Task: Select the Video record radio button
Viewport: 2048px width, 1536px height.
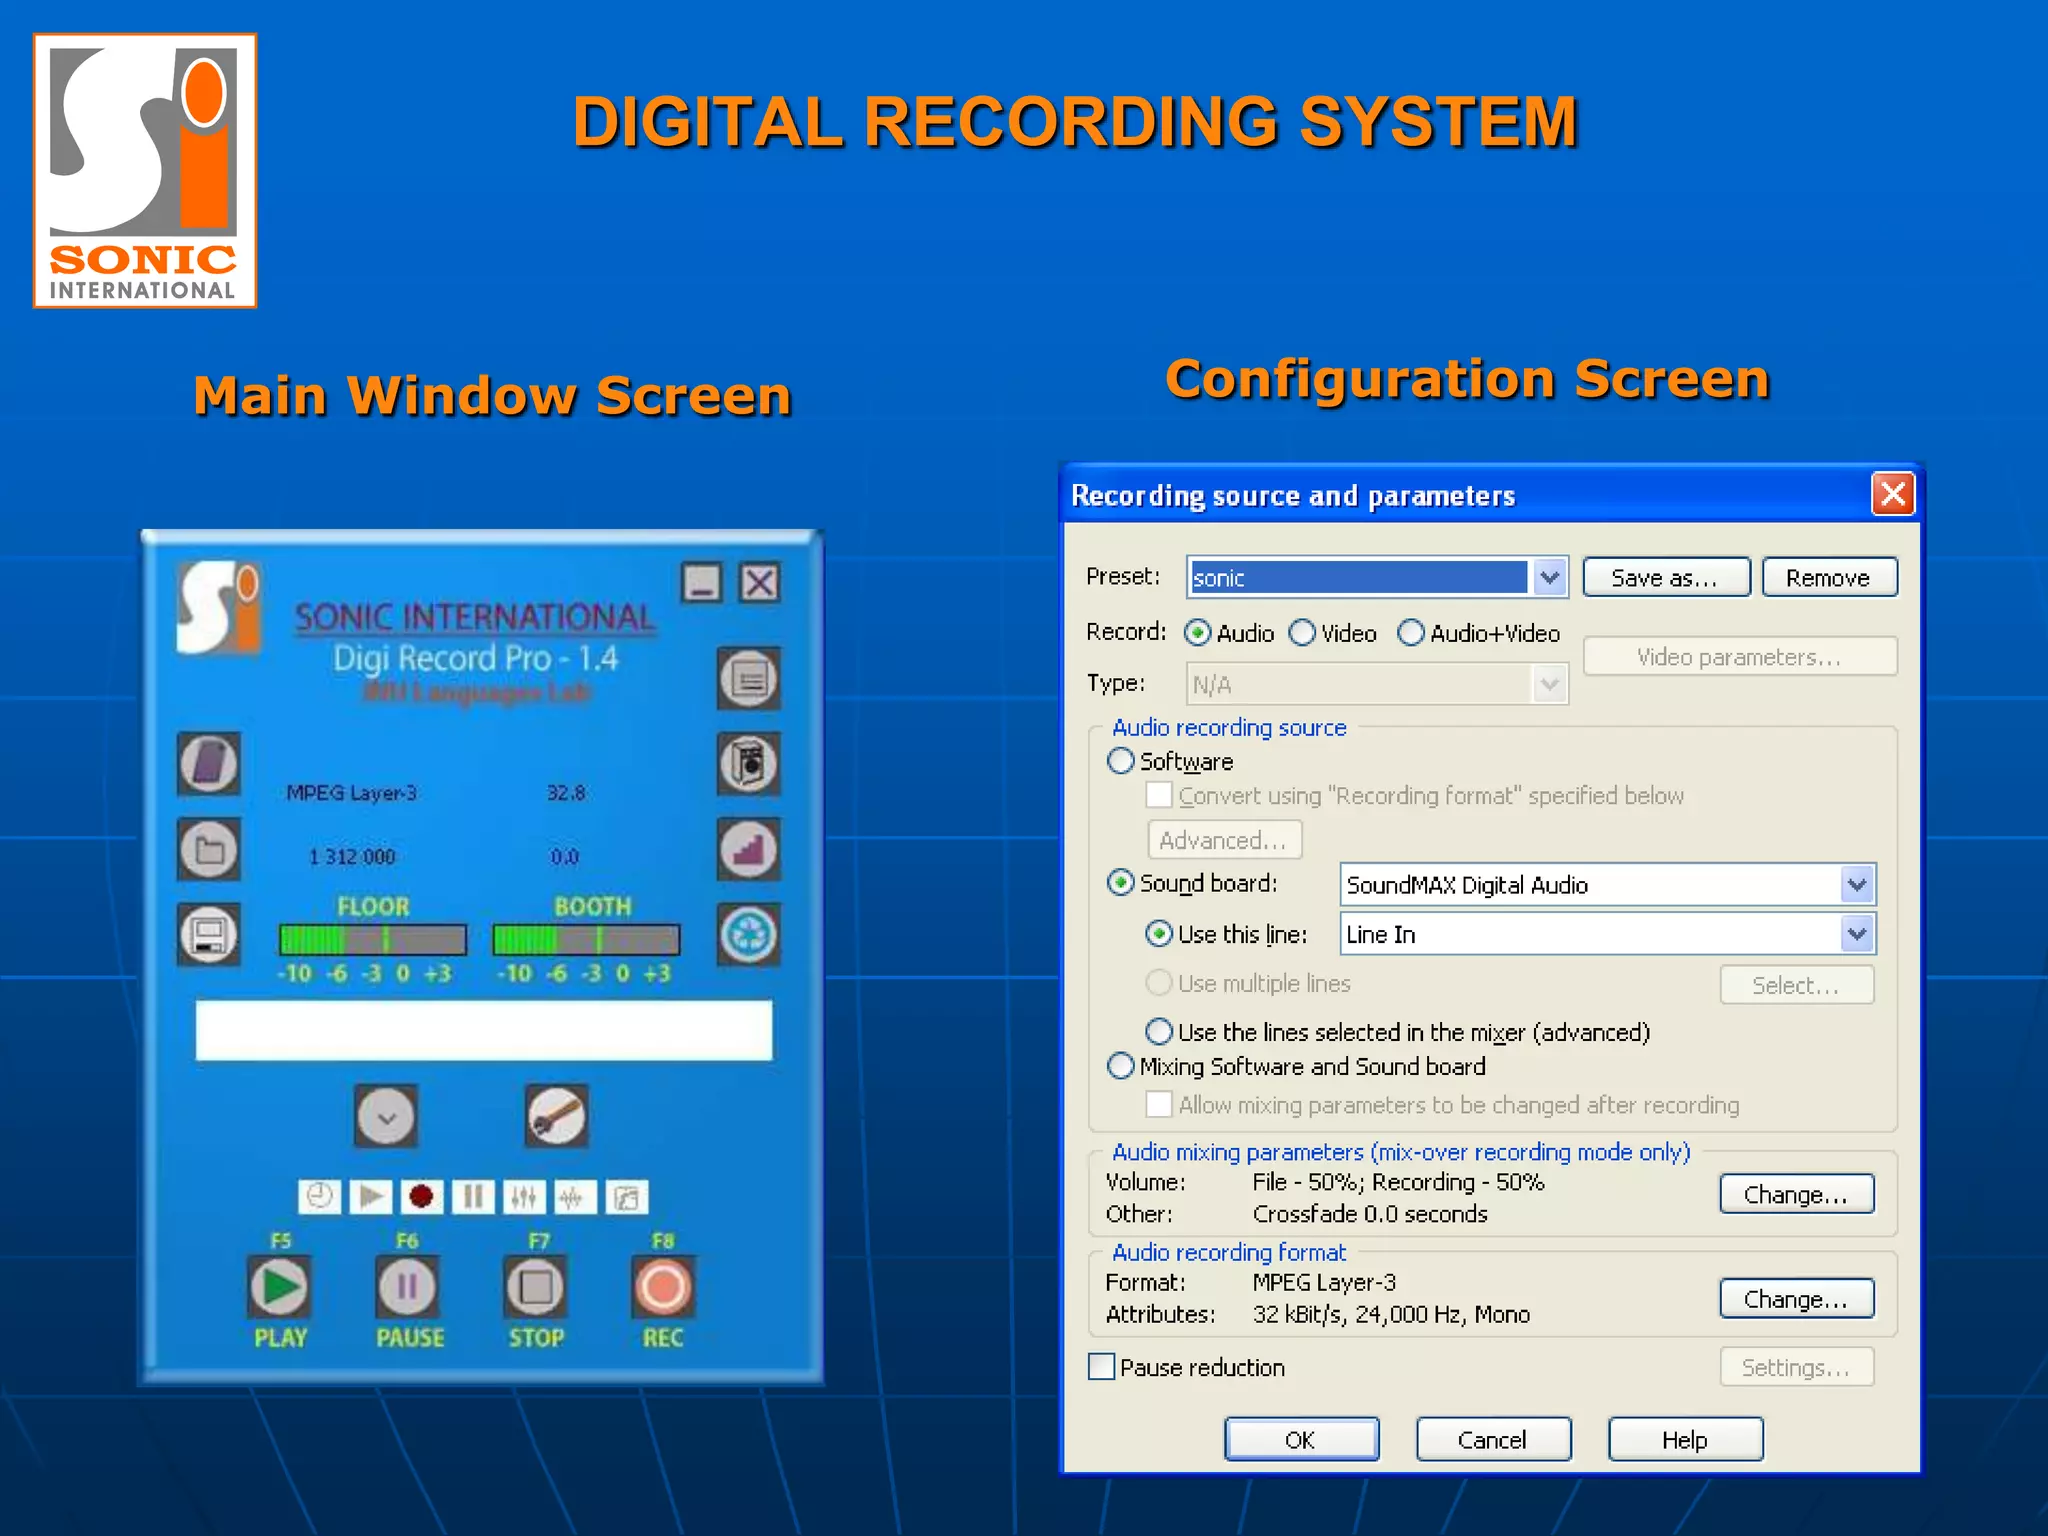Action: (1303, 633)
